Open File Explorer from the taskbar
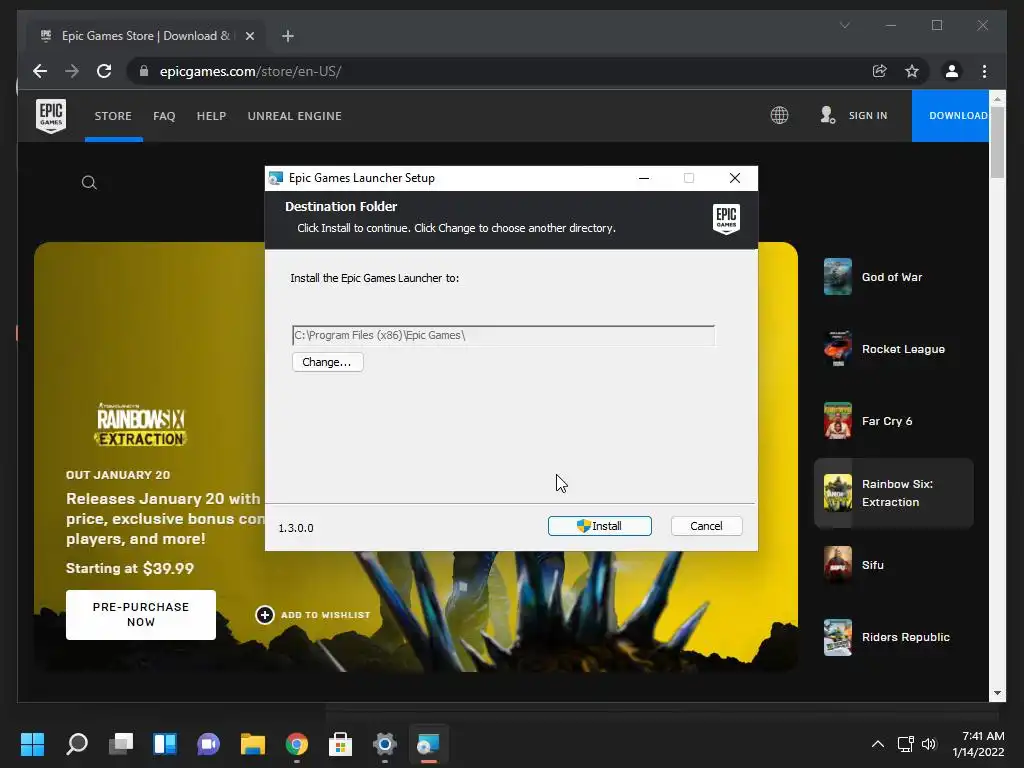 click(253, 744)
